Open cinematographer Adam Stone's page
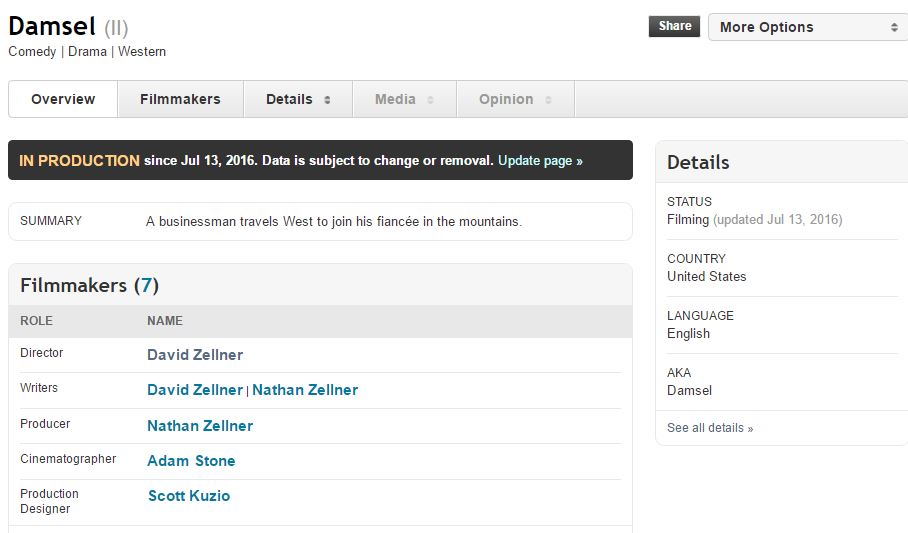 pyautogui.click(x=191, y=461)
